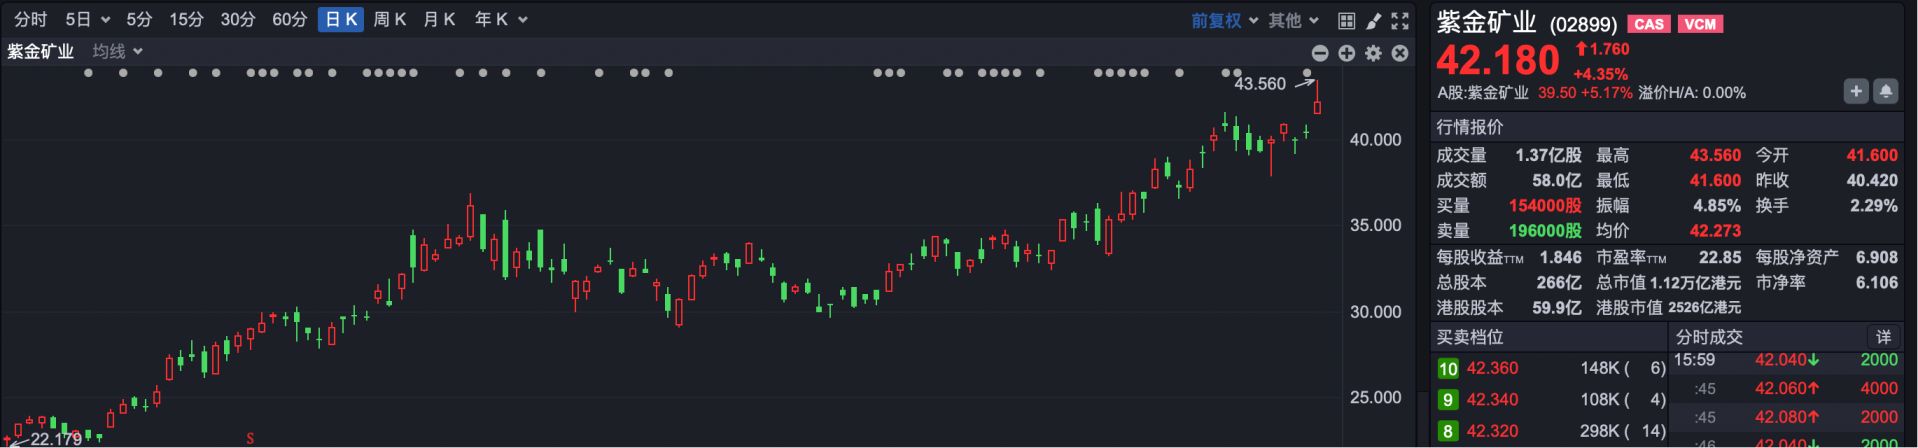Zoom in the chart with plus icon
Screen dimensions: 1918x448
point(1347,53)
